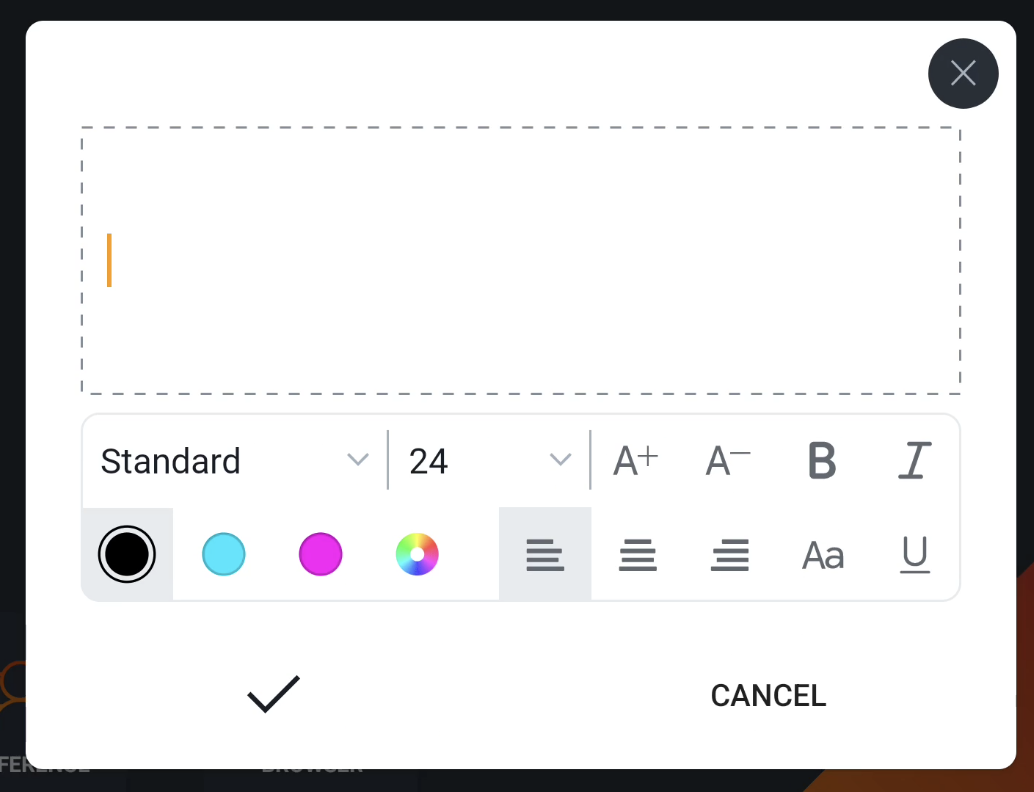Image resolution: width=1034 pixels, height=792 pixels.
Task: Change text case with the Aa icon
Action: click(822, 554)
